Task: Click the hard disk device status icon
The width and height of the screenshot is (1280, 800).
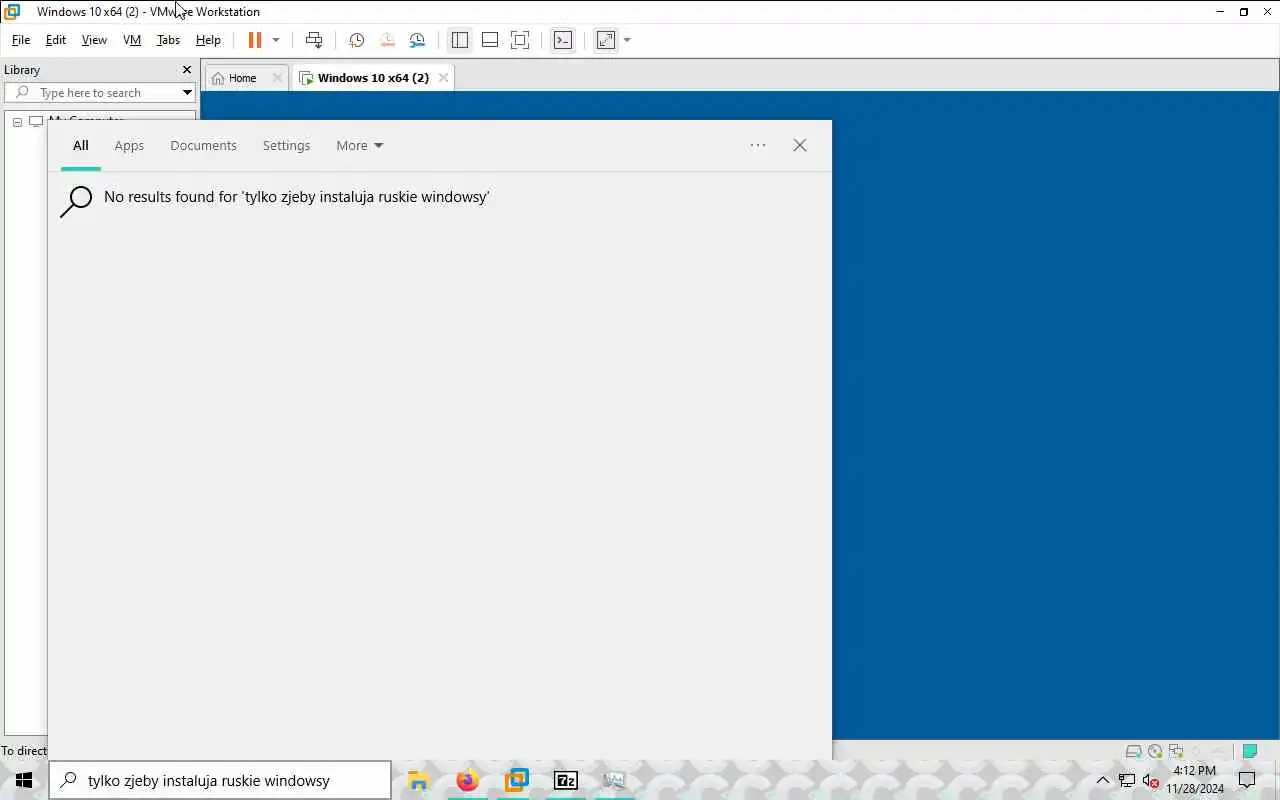Action: click(x=1134, y=751)
